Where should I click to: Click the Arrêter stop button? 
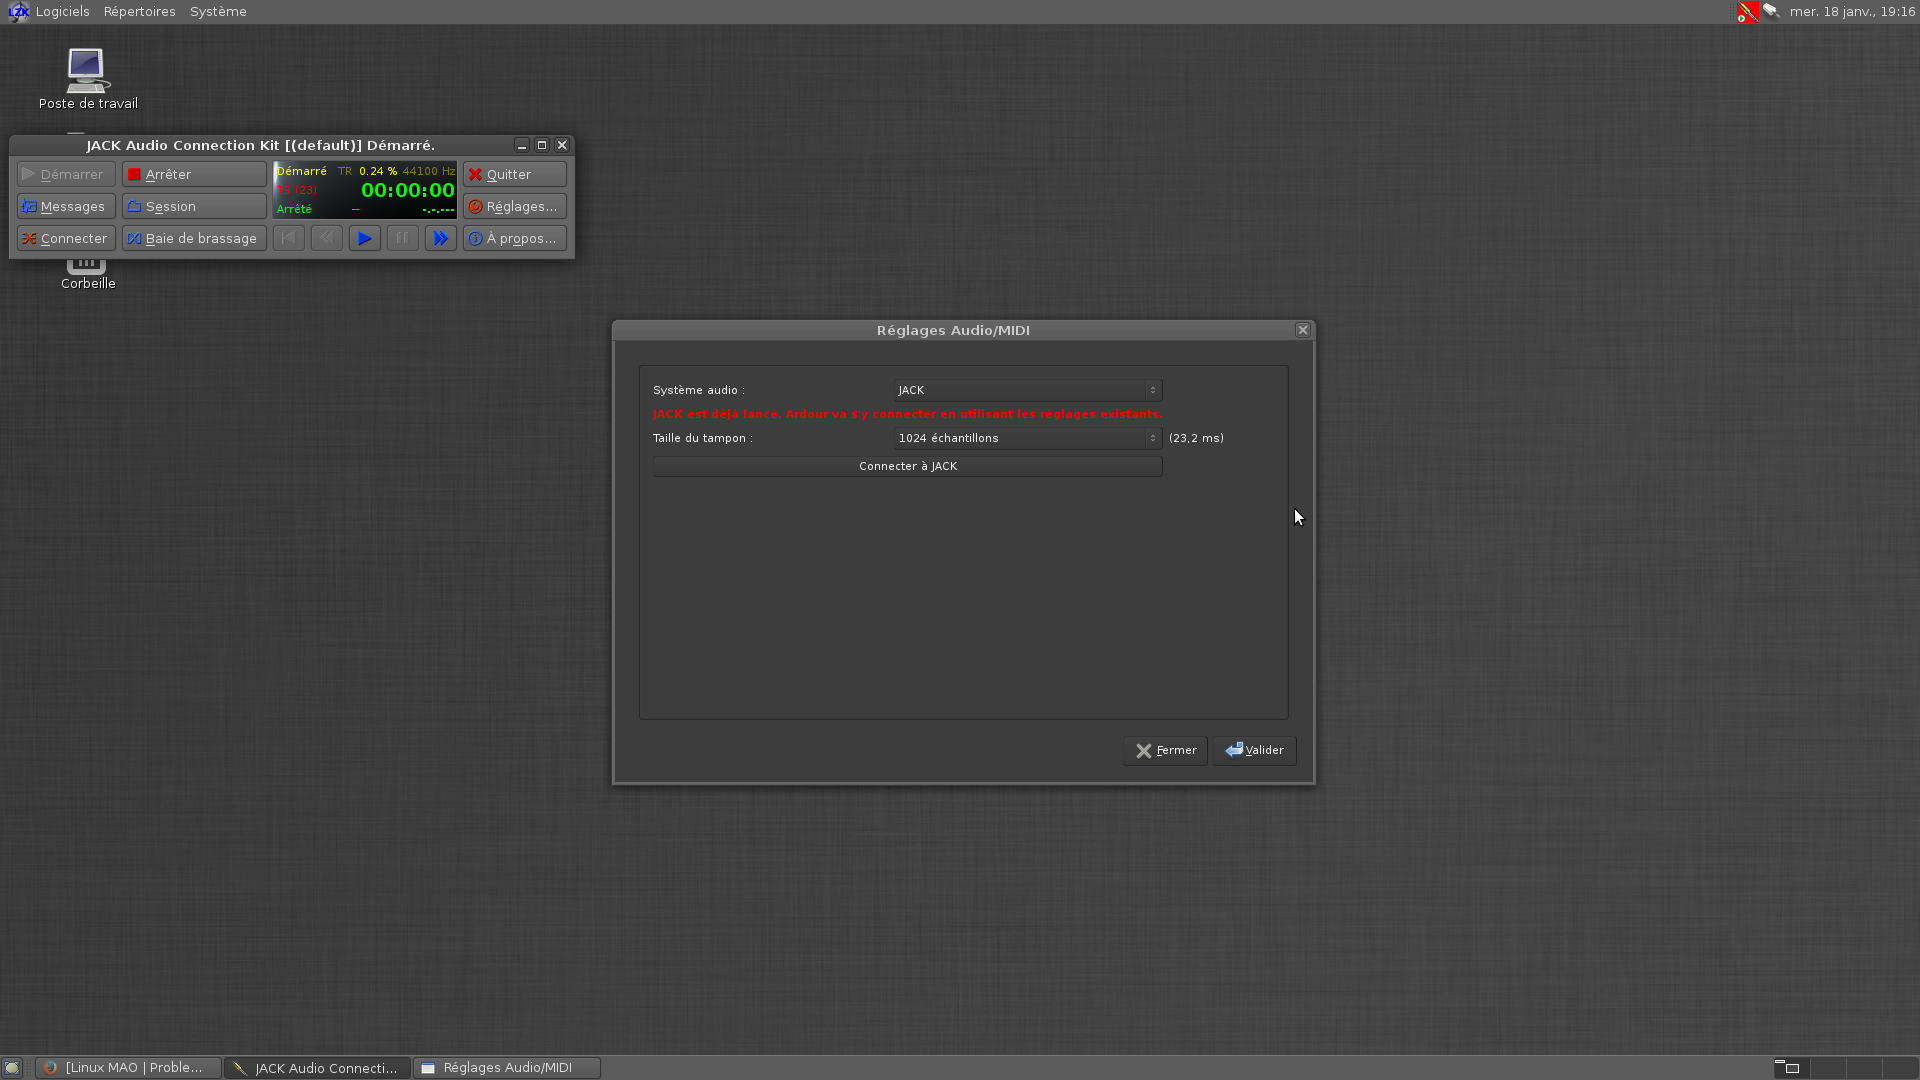pyautogui.click(x=194, y=174)
